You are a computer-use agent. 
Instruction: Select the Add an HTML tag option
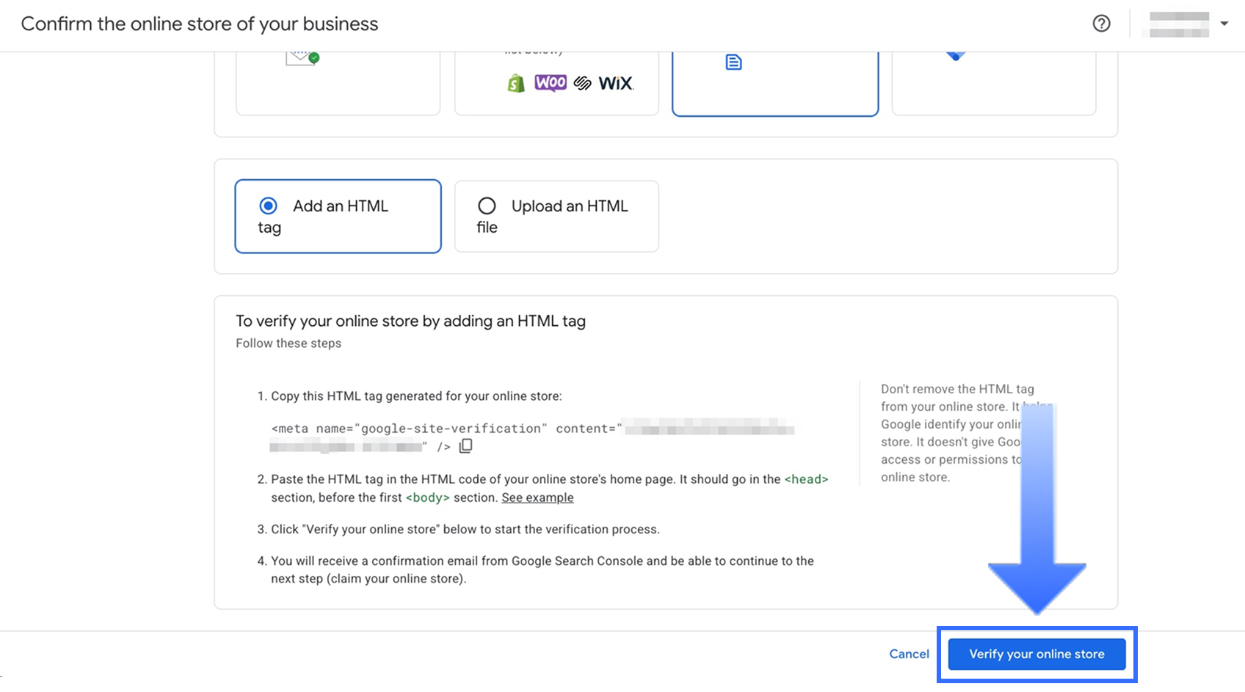pos(268,205)
